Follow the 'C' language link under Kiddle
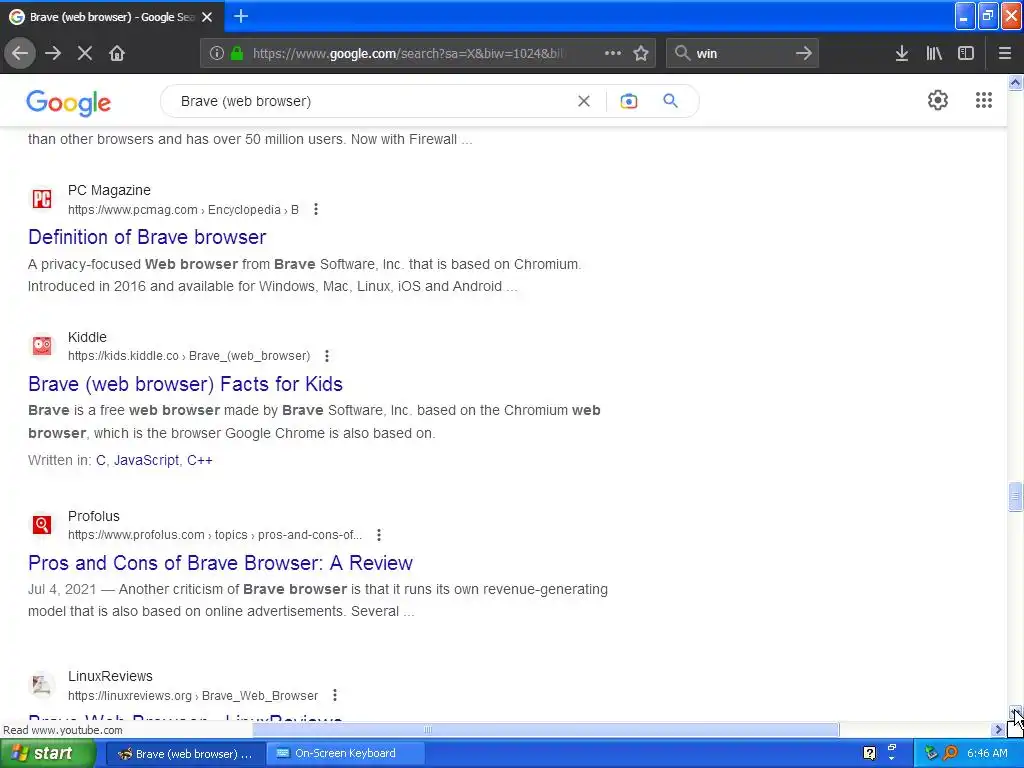Image resolution: width=1024 pixels, height=768 pixels. [101, 460]
